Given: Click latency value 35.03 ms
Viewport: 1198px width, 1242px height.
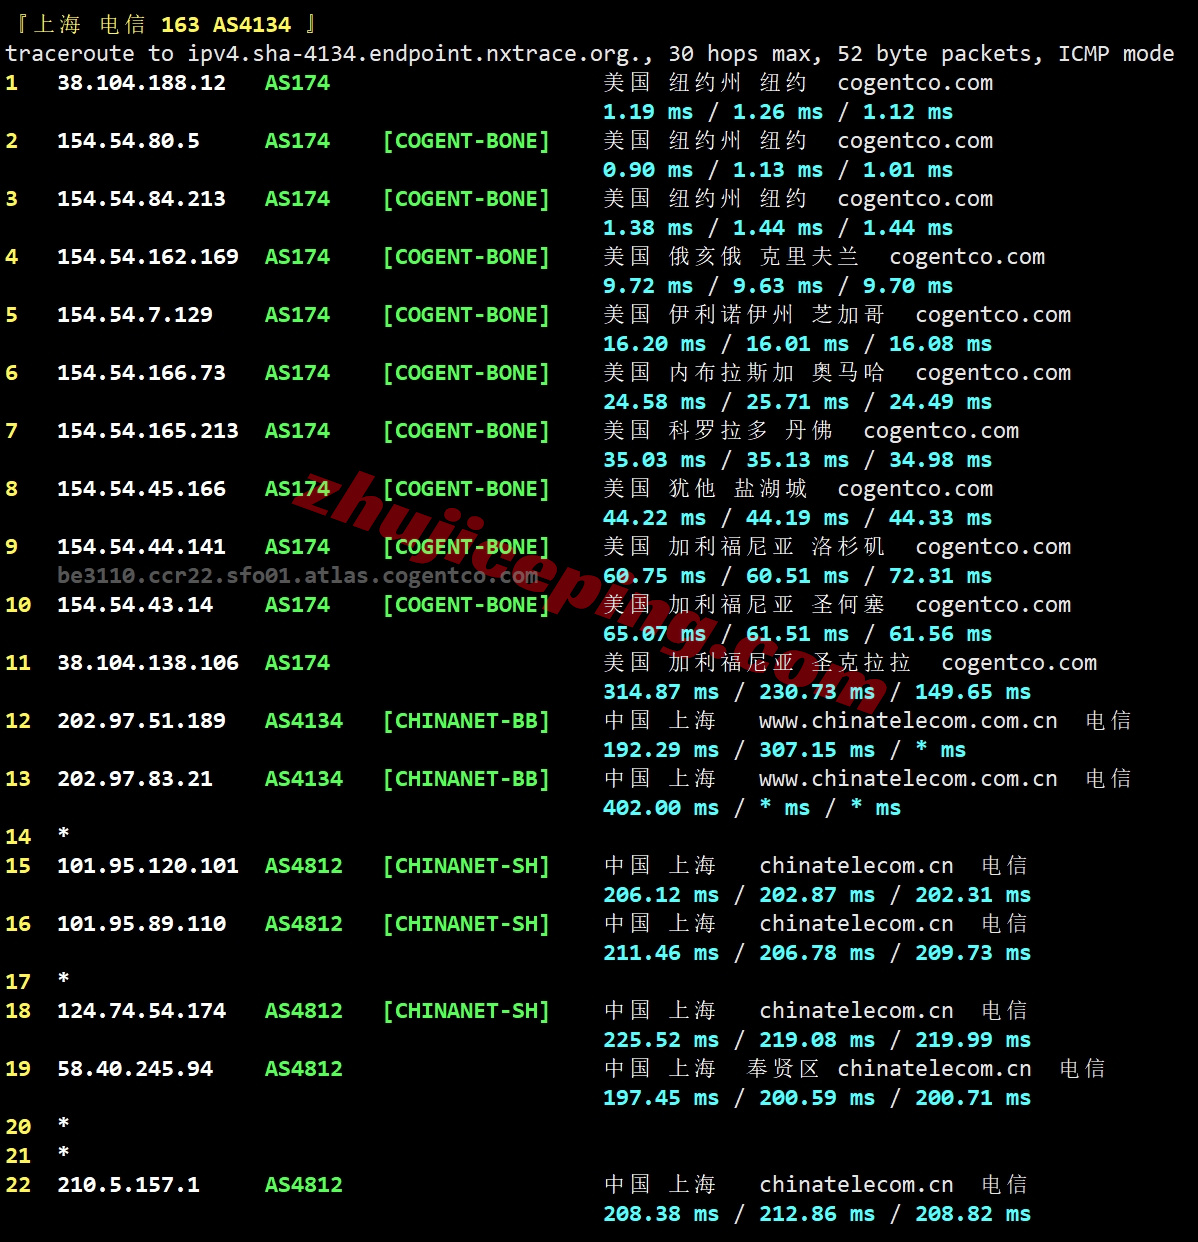Looking at the screenshot, I should [x=655, y=460].
